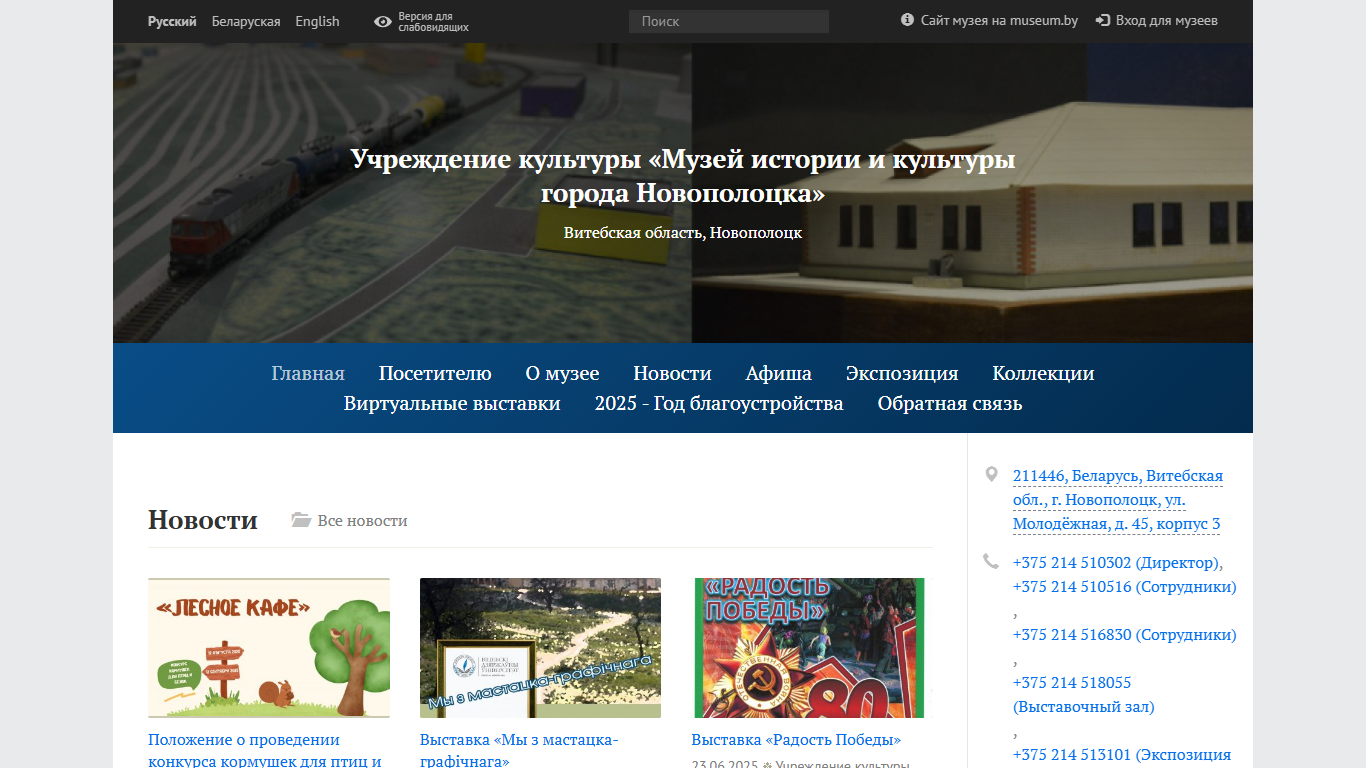Click the map pin icon by the address

991,474
